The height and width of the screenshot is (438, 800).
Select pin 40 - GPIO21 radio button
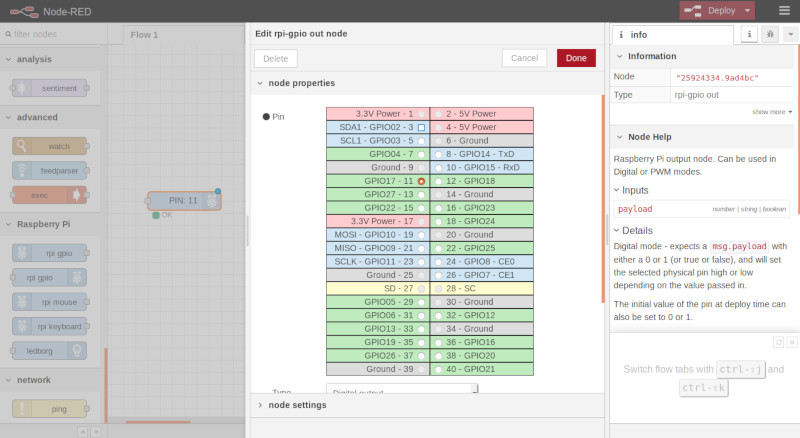coord(438,369)
